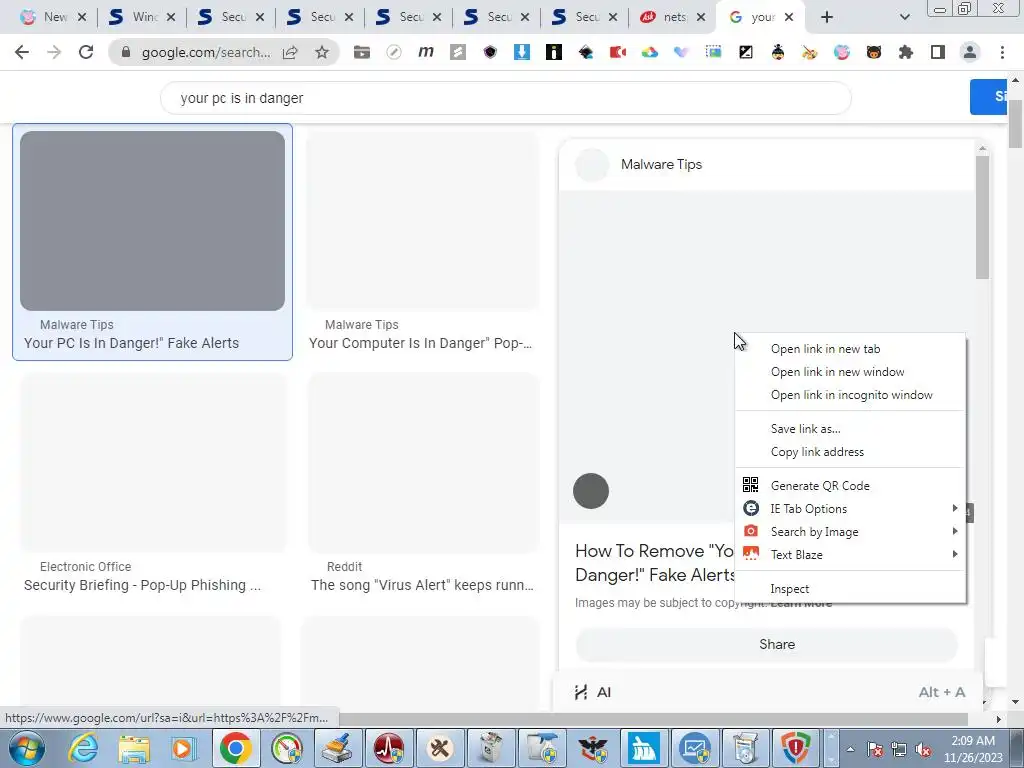Image resolution: width=1024 pixels, height=768 pixels.
Task: Open the Extensions puzzle piece menu
Action: 906,52
